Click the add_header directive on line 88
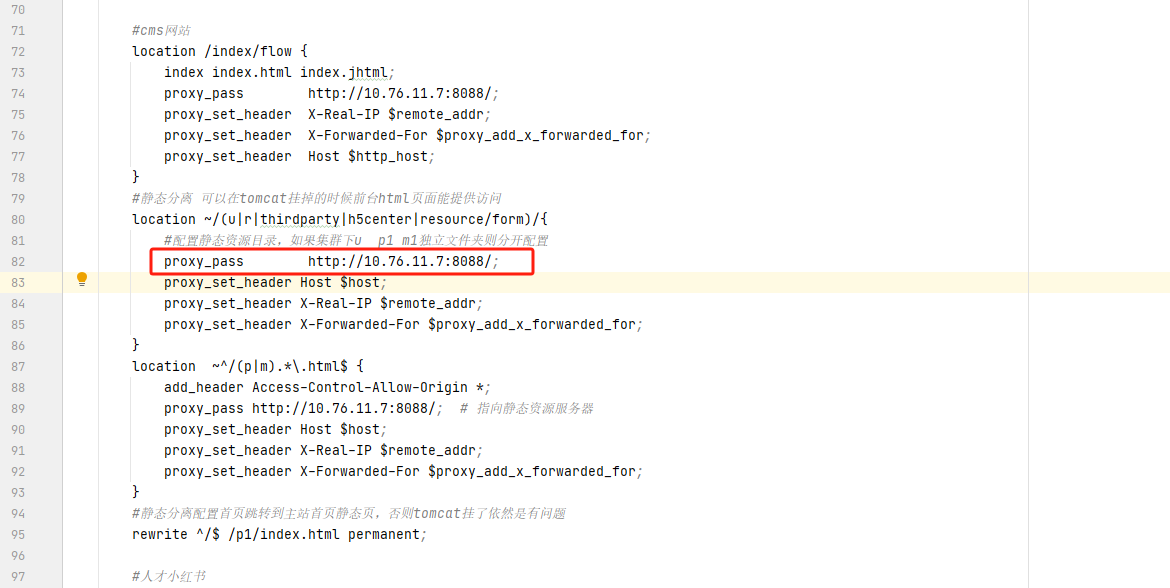 [x=204, y=387]
